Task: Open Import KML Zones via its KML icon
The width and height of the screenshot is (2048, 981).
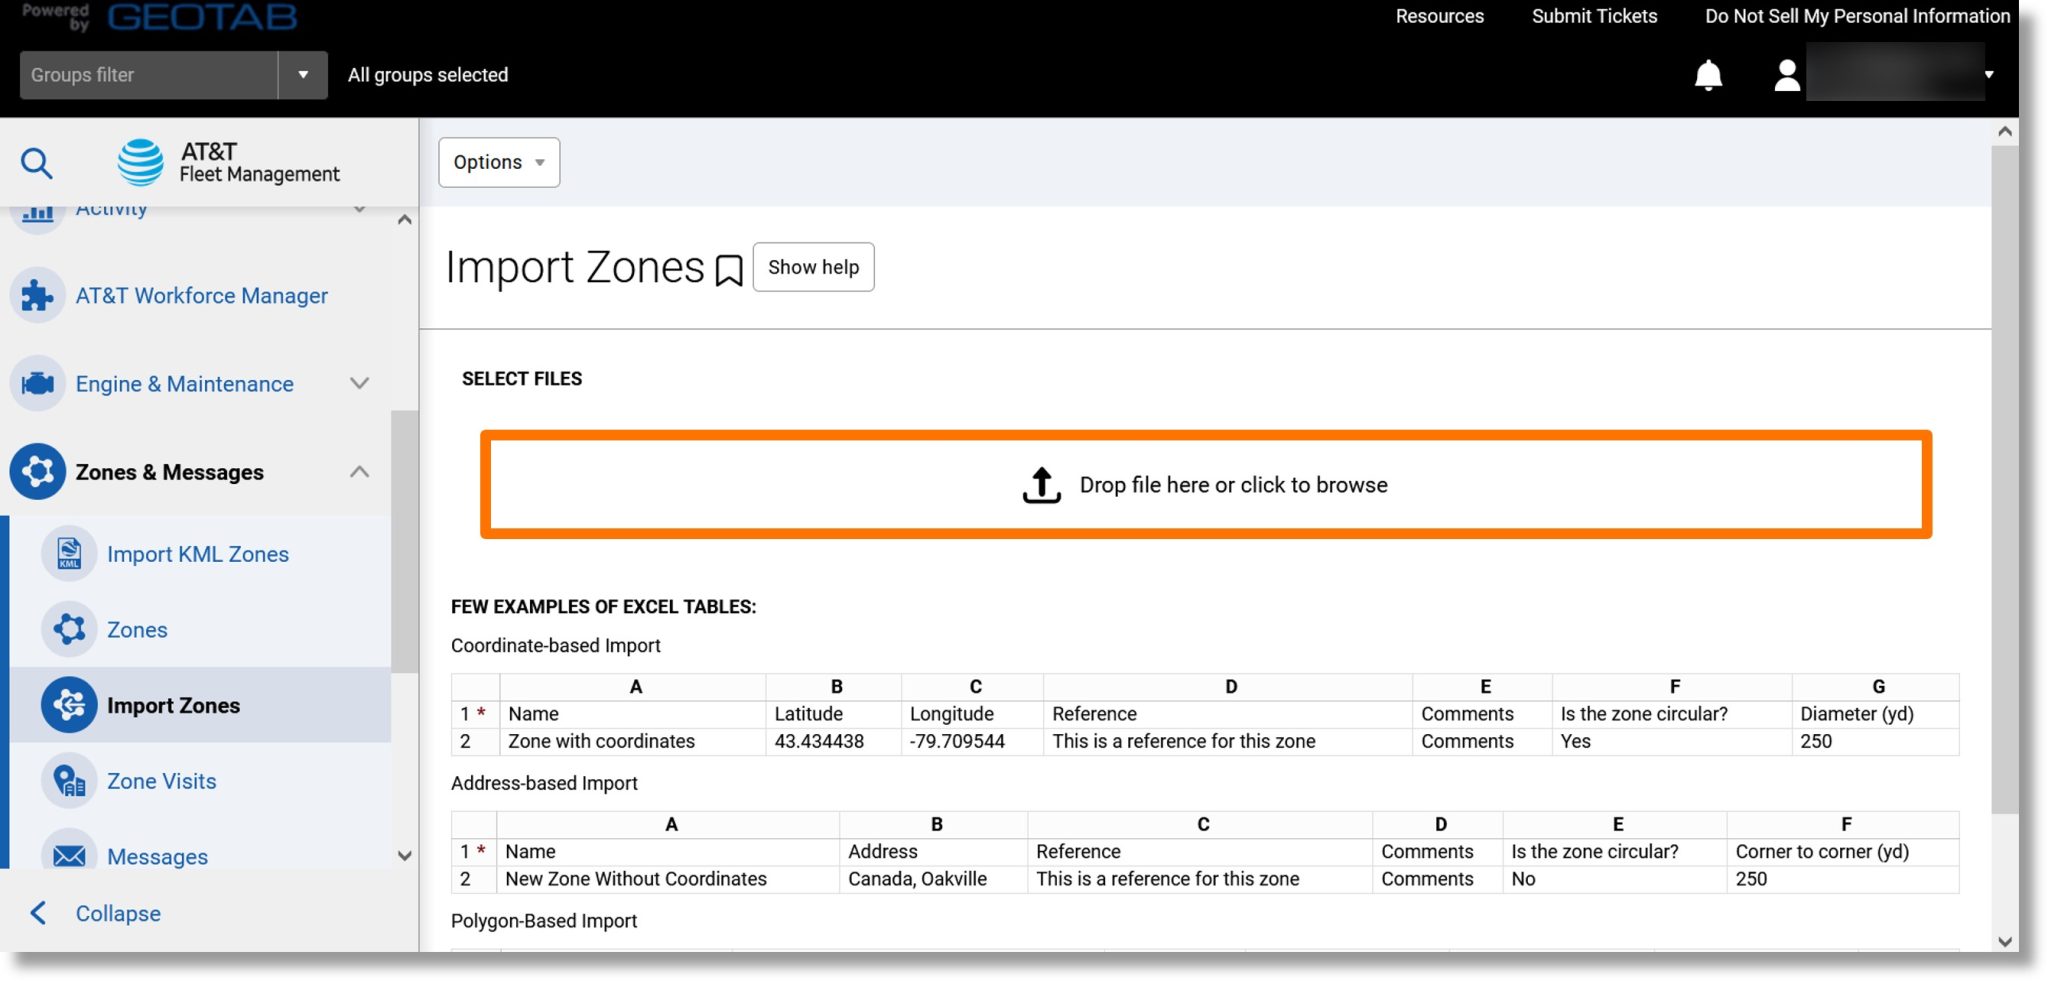Action: (x=68, y=553)
